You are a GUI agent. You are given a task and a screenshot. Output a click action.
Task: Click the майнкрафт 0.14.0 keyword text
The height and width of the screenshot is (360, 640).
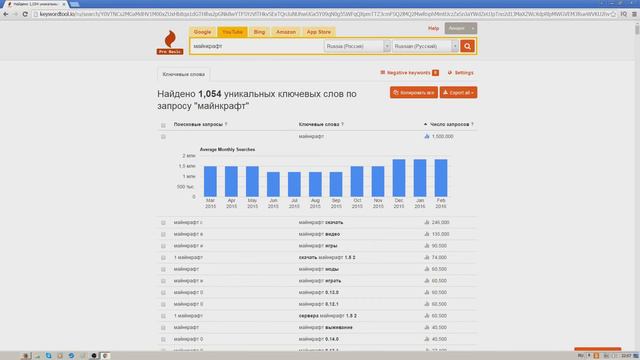[x=318, y=339]
